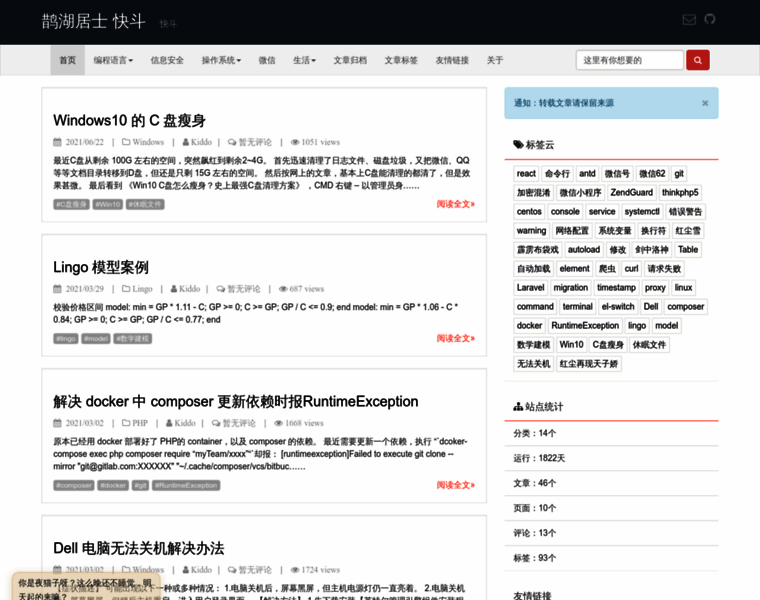Open the 信息安全 nav item
Image resolution: width=760 pixels, height=600 pixels.
(167, 60)
